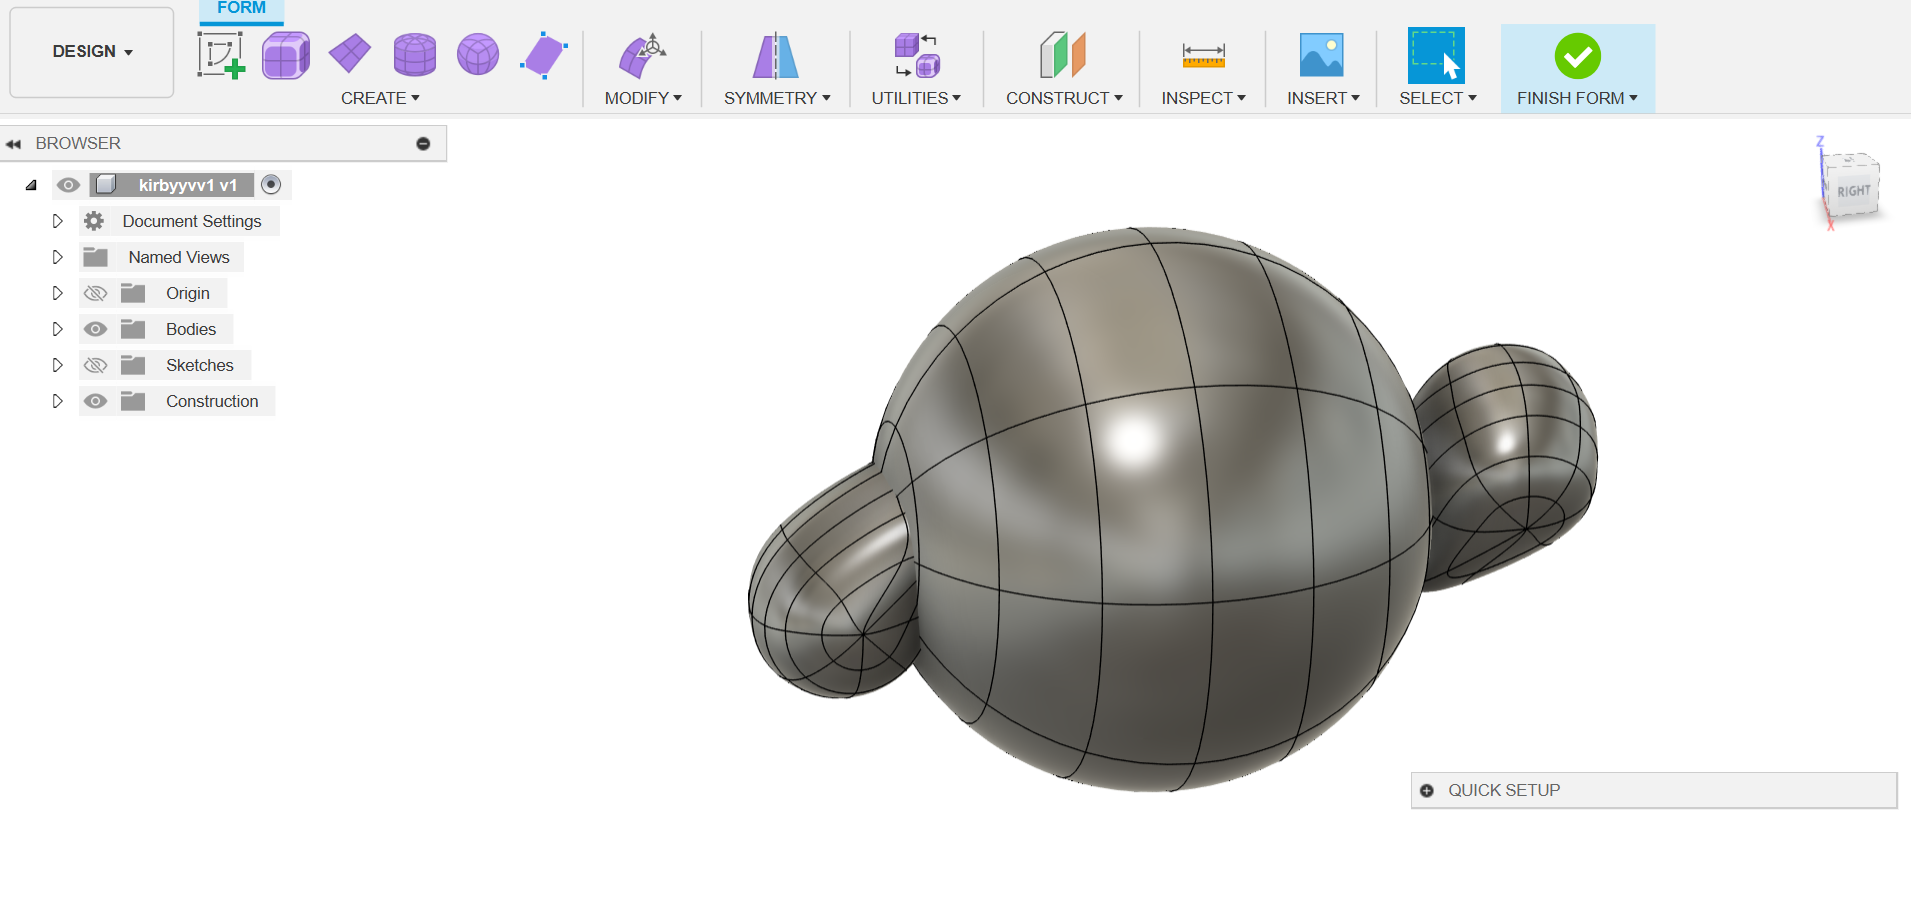Click the Bodies folder icon
Viewport: 1911px width, 898px height.
coord(133,329)
